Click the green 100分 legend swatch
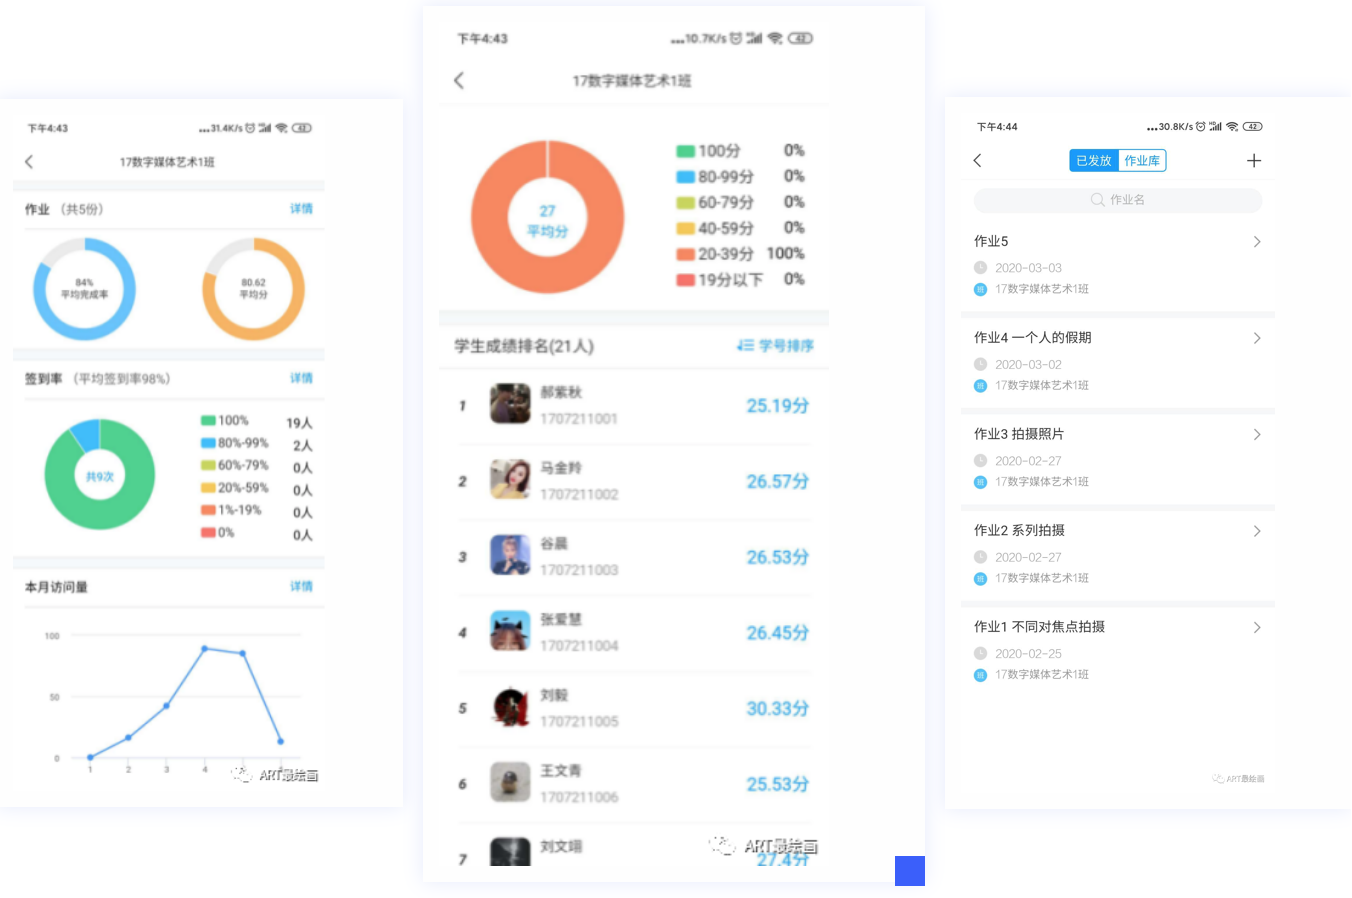Image resolution: width=1352 pixels, height=898 pixels. point(685,151)
